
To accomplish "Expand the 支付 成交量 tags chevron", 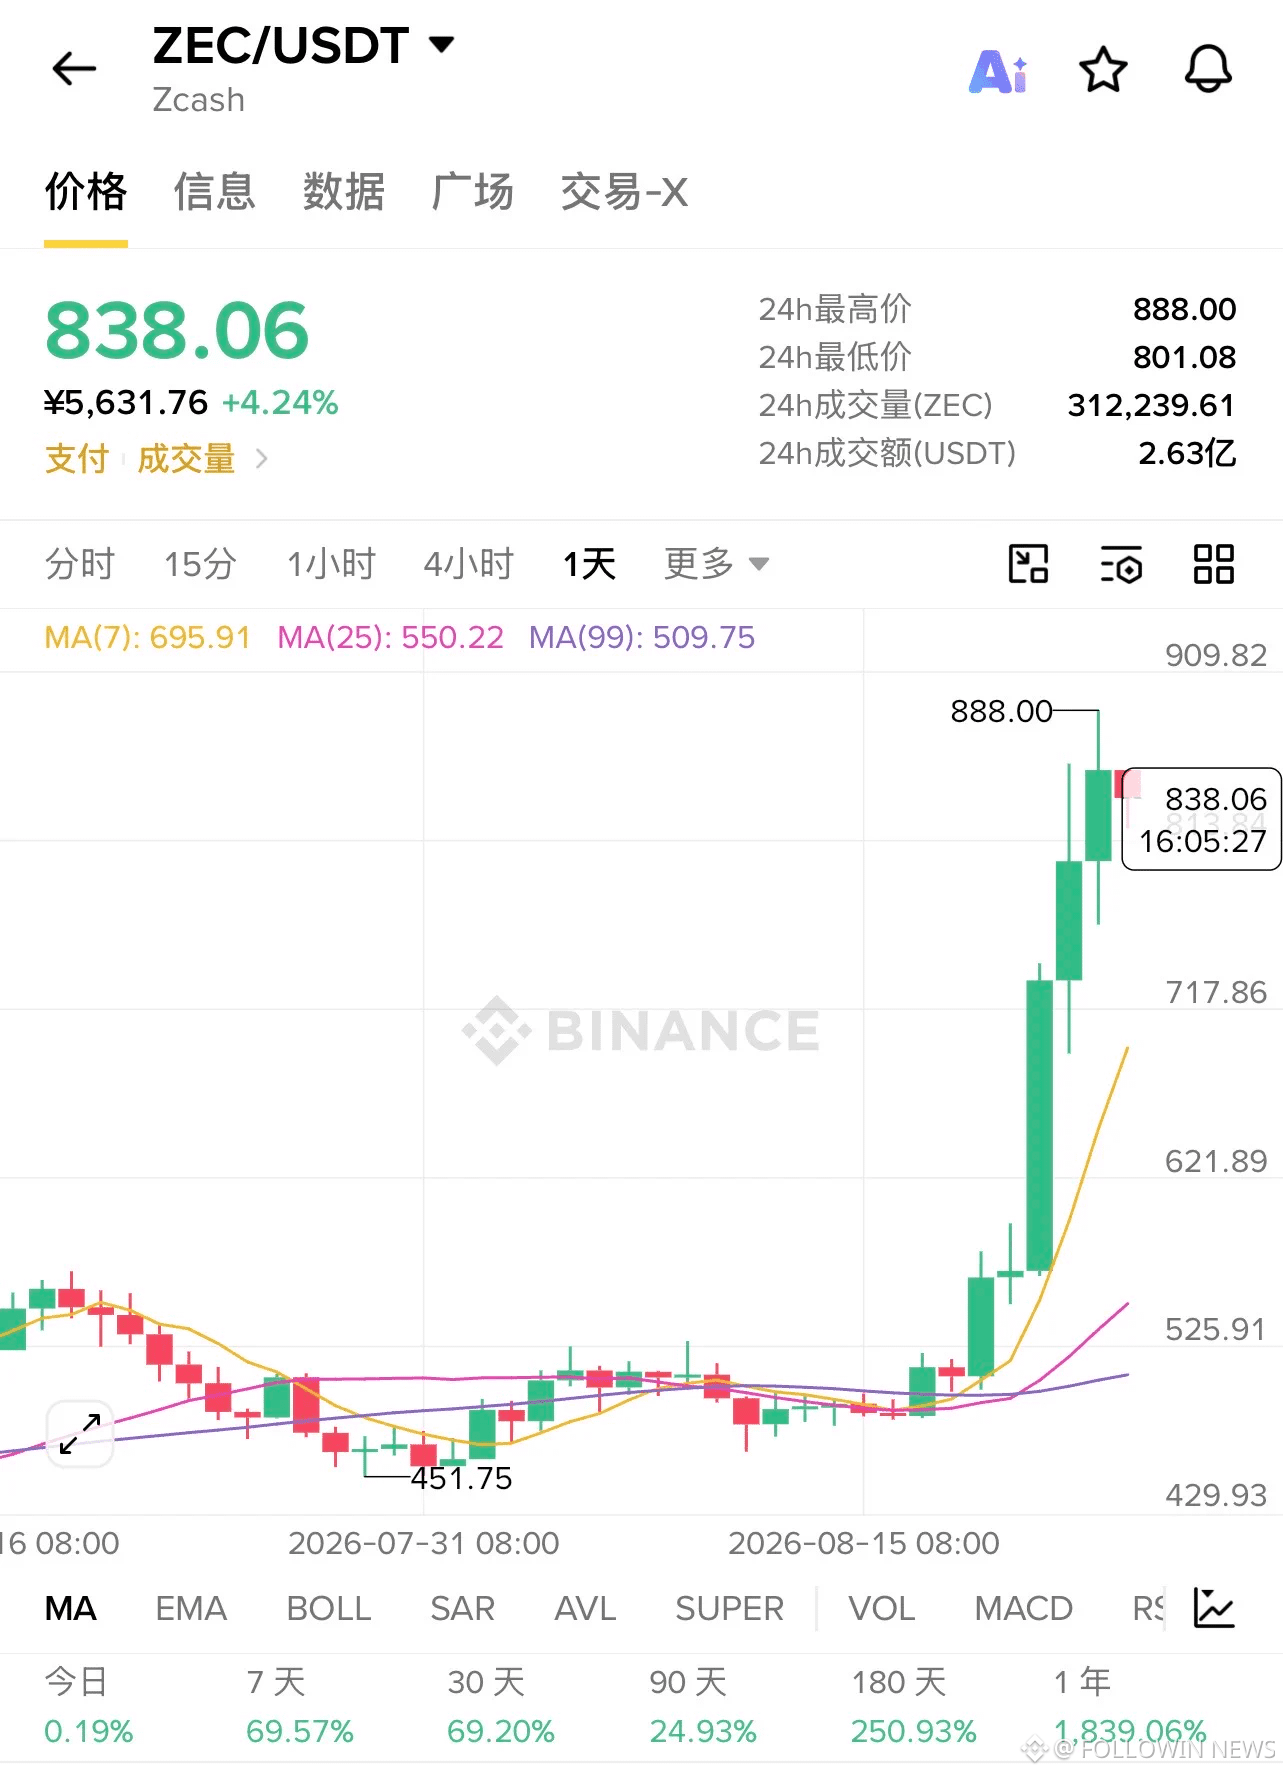I will (261, 459).
